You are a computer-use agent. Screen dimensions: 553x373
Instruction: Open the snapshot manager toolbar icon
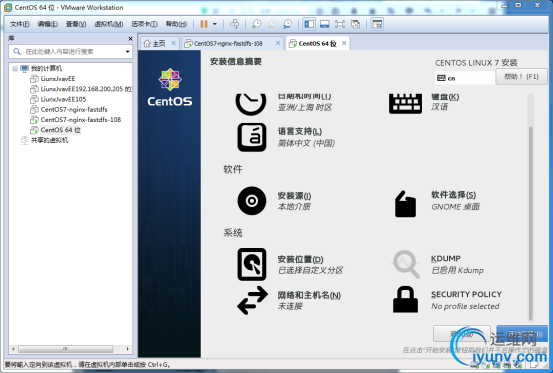[x=288, y=24]
